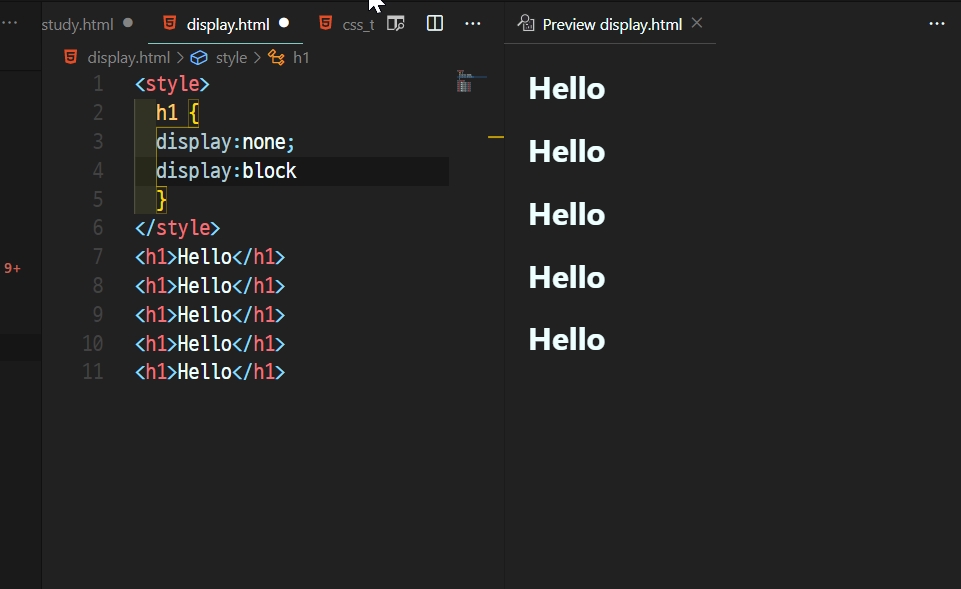
Task: Click the HTML5 icon on css_t tab
Action: coord(325,23)
